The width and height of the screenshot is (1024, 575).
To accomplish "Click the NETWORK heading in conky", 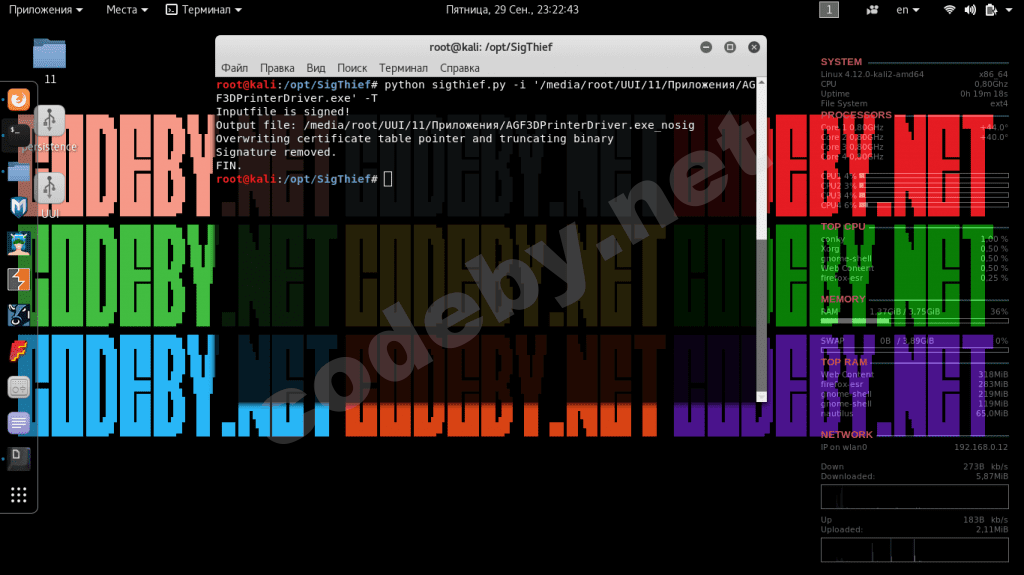I will click(846, 435).
